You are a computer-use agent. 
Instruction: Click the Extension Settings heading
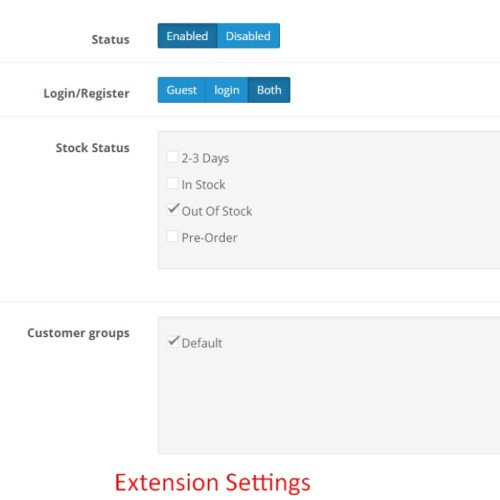(x=212, y=483)
